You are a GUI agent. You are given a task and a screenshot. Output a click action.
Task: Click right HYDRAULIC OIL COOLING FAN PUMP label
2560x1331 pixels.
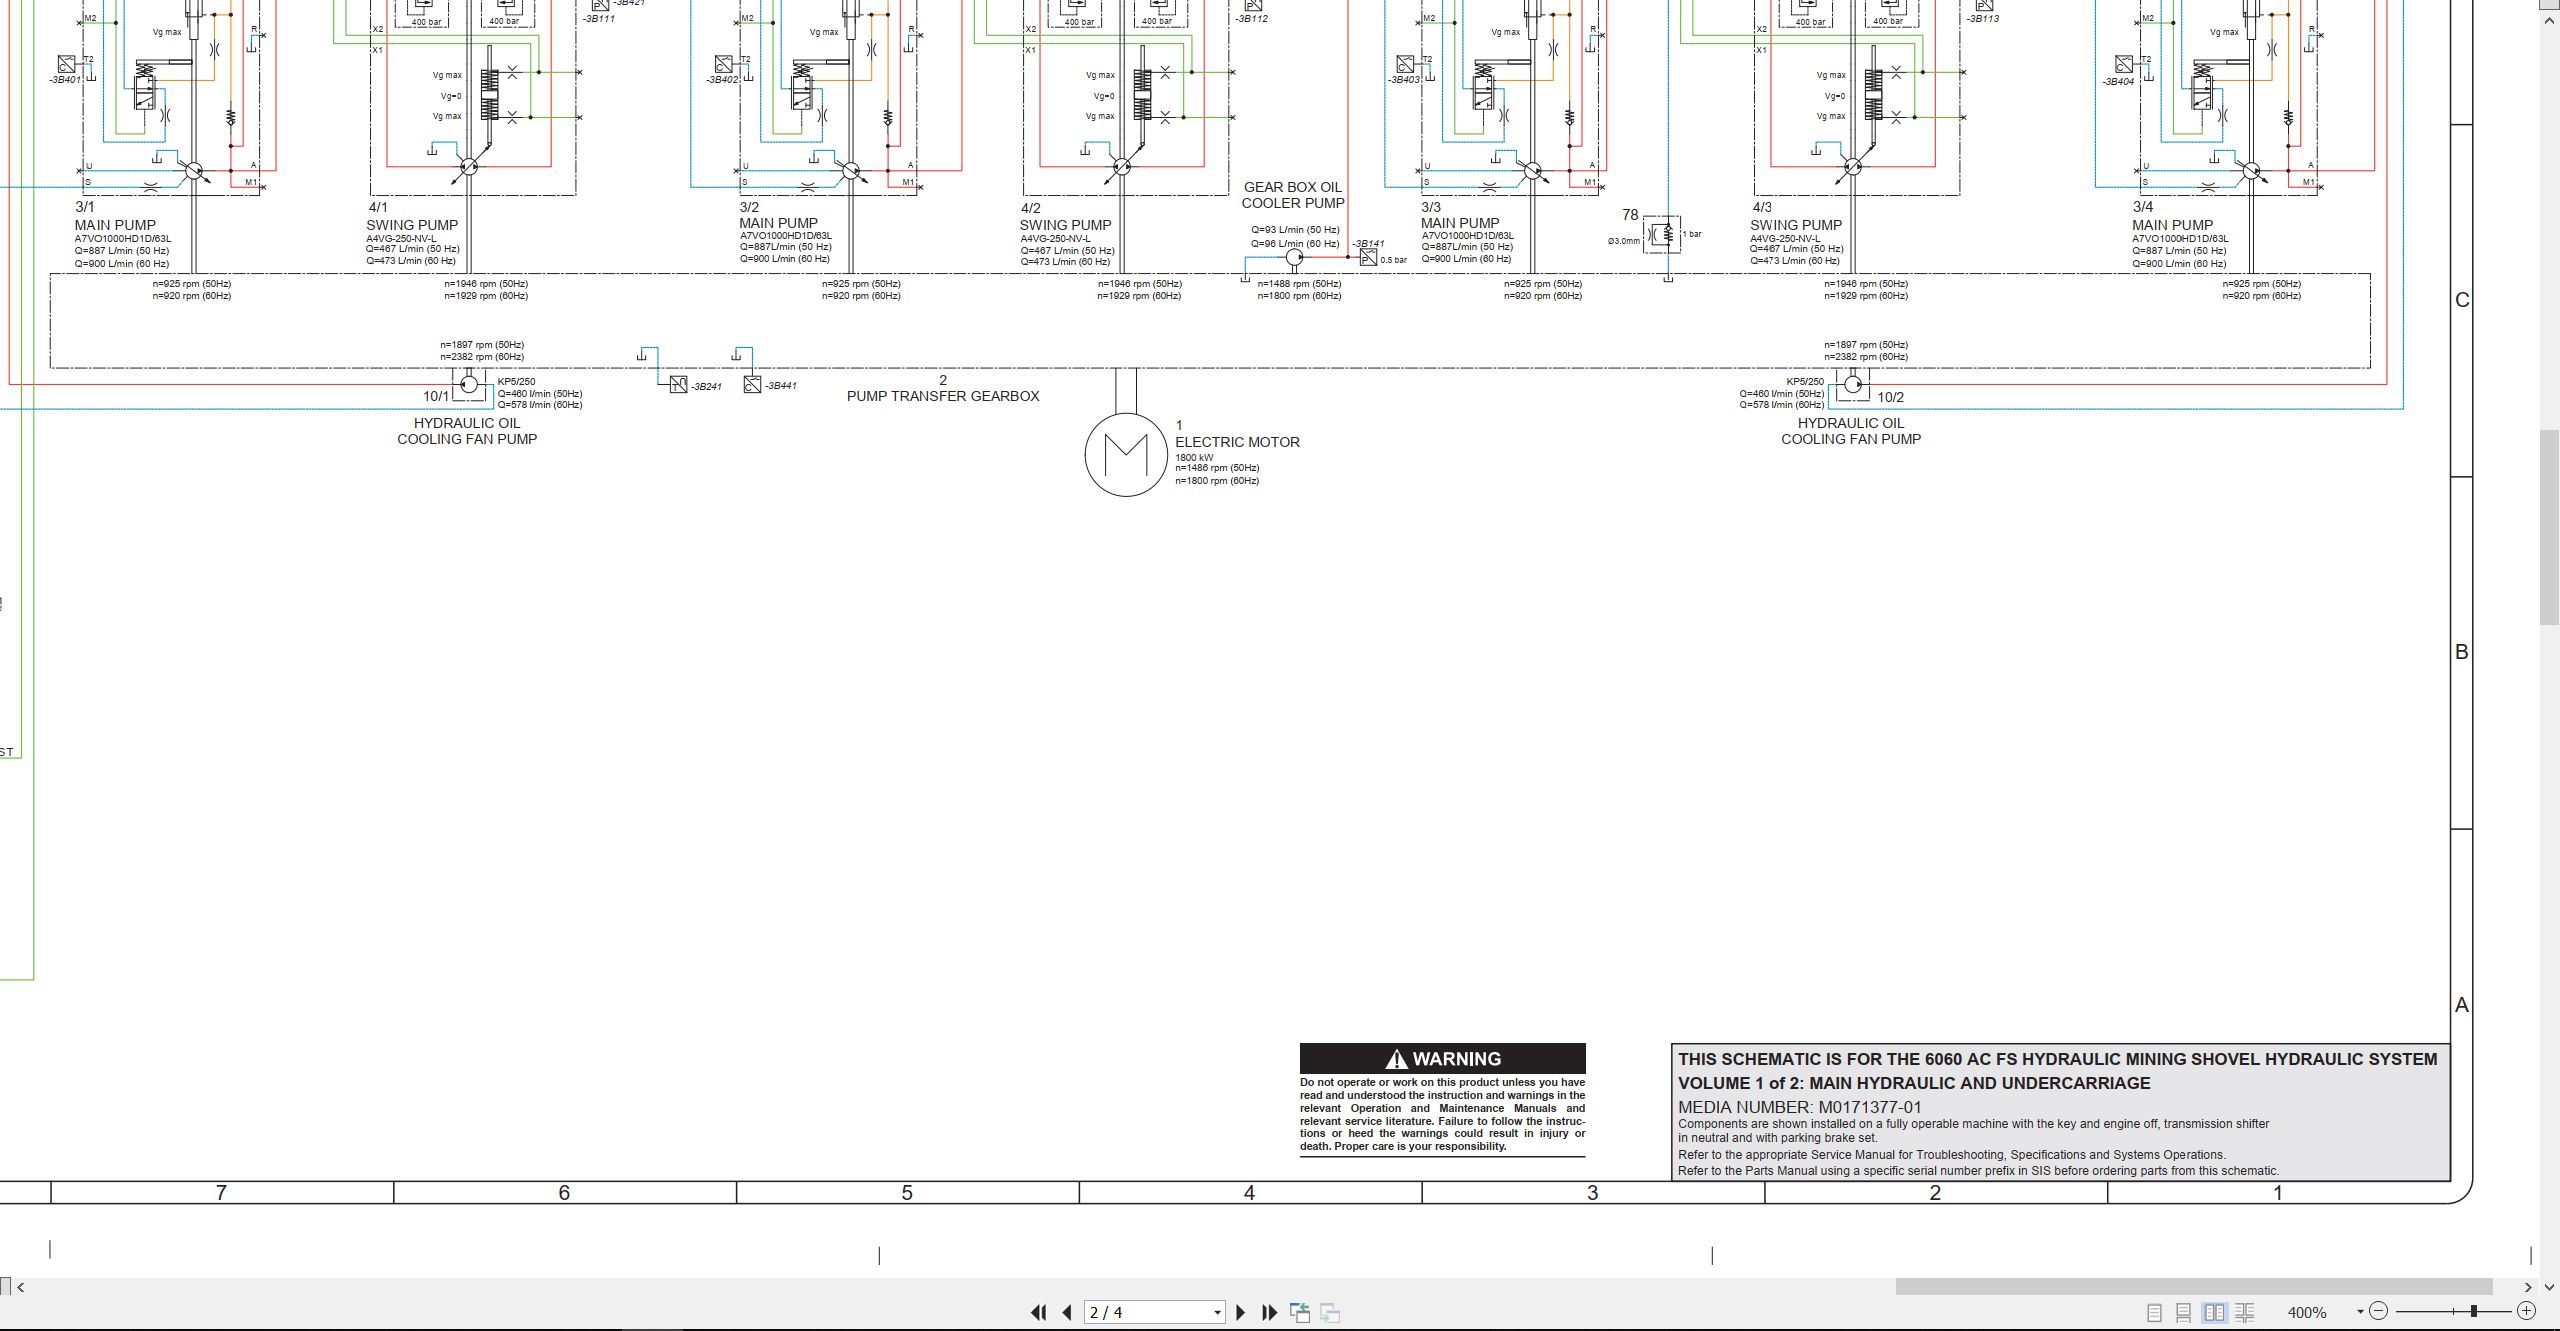[x=1851, y=431]
